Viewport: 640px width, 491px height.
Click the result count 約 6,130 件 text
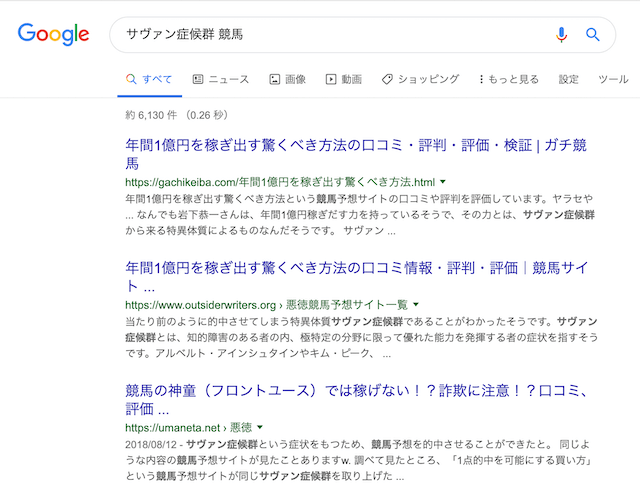[x=176, y=115]
